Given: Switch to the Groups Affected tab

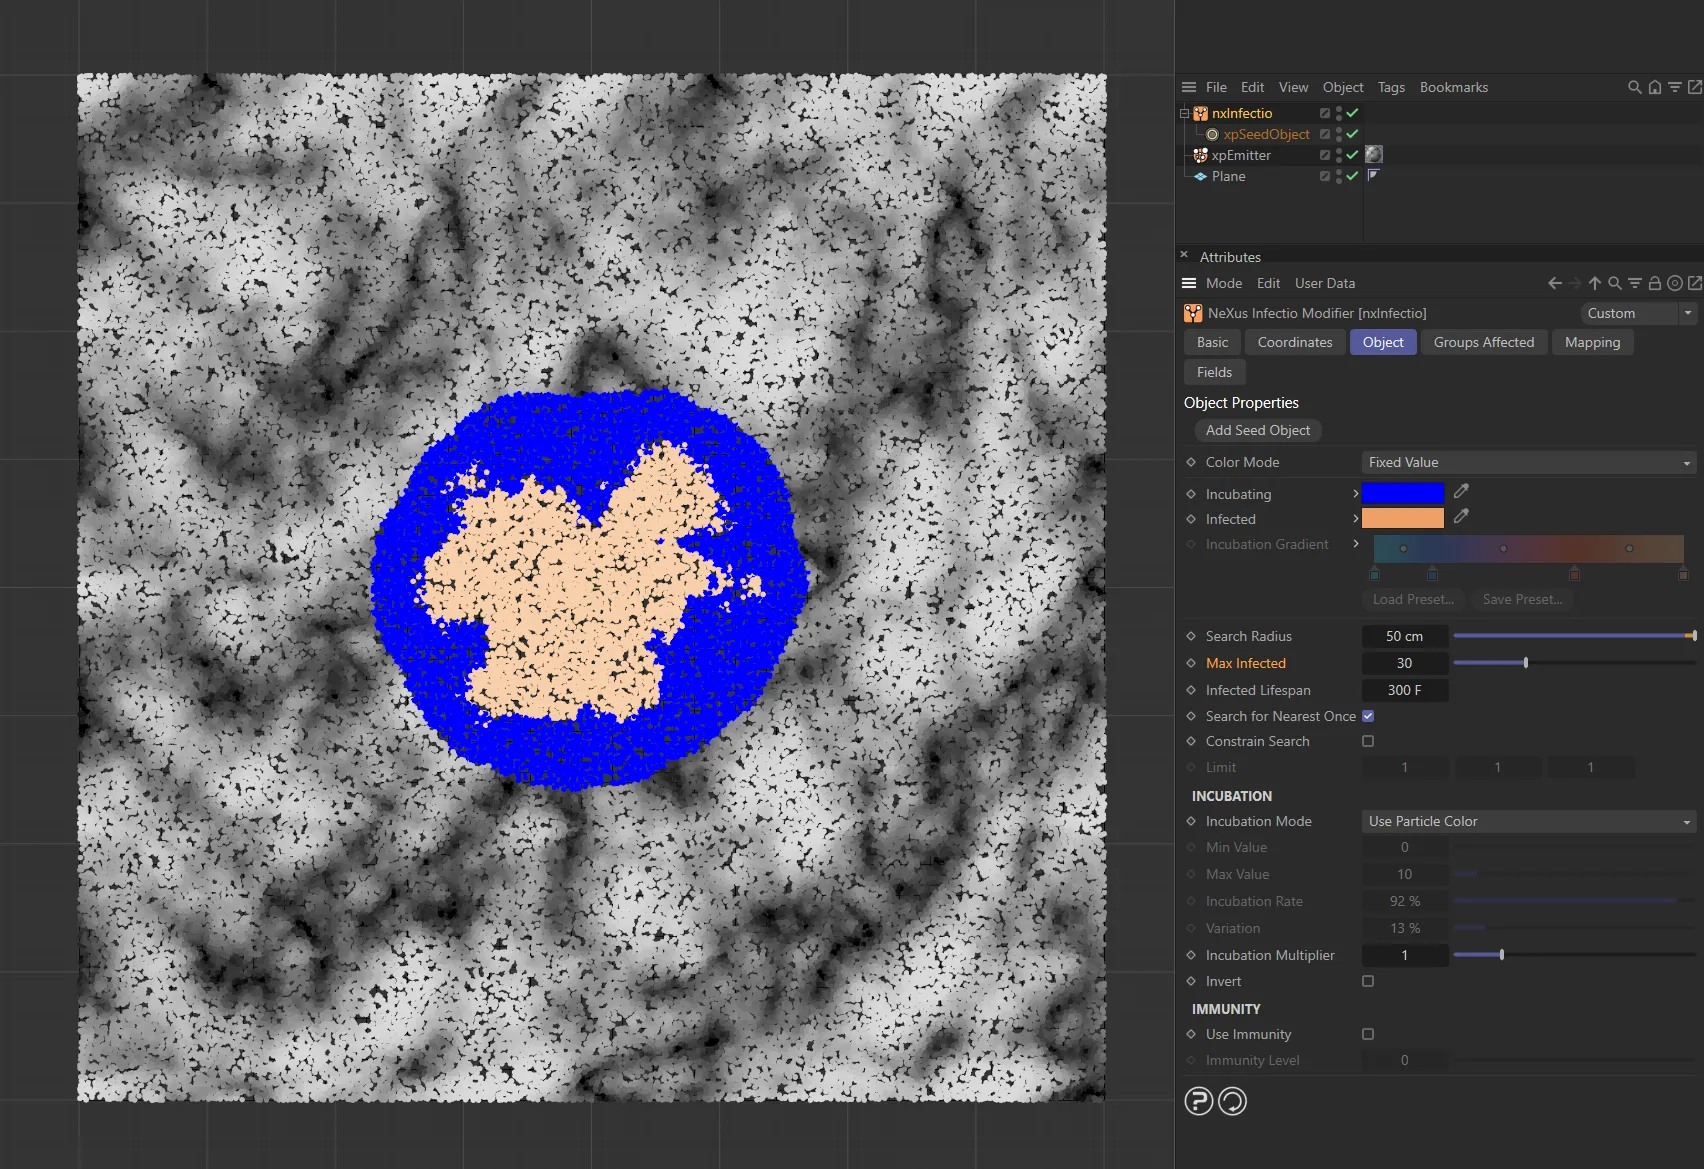Looking at the screenshot, I should 1484,342.
